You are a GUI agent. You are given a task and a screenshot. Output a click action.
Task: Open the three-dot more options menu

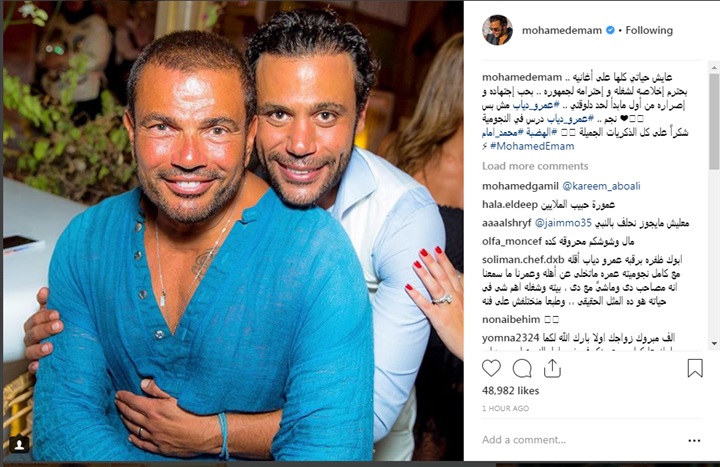tap(694, 440)
